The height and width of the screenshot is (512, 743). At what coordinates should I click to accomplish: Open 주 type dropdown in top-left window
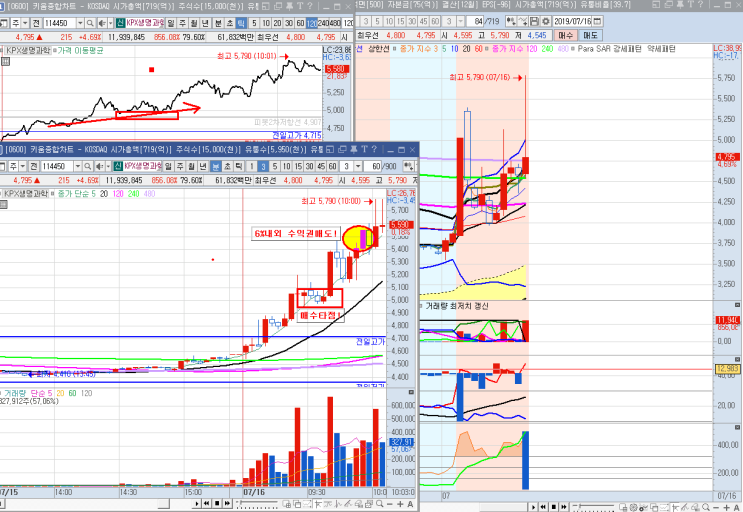[x=25, y=23]
